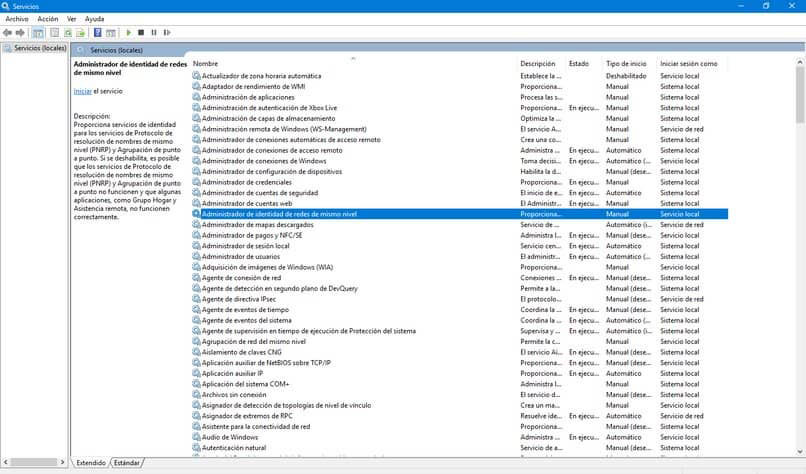Open the Acción menu
806x474 pixels.
(x=47, y=19)
